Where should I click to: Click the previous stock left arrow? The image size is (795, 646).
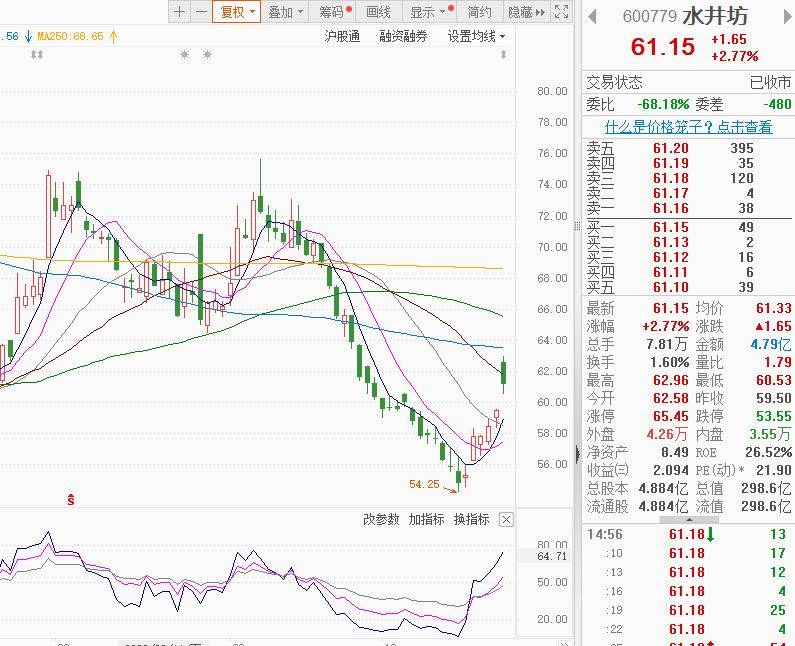[x=592, y=16]
